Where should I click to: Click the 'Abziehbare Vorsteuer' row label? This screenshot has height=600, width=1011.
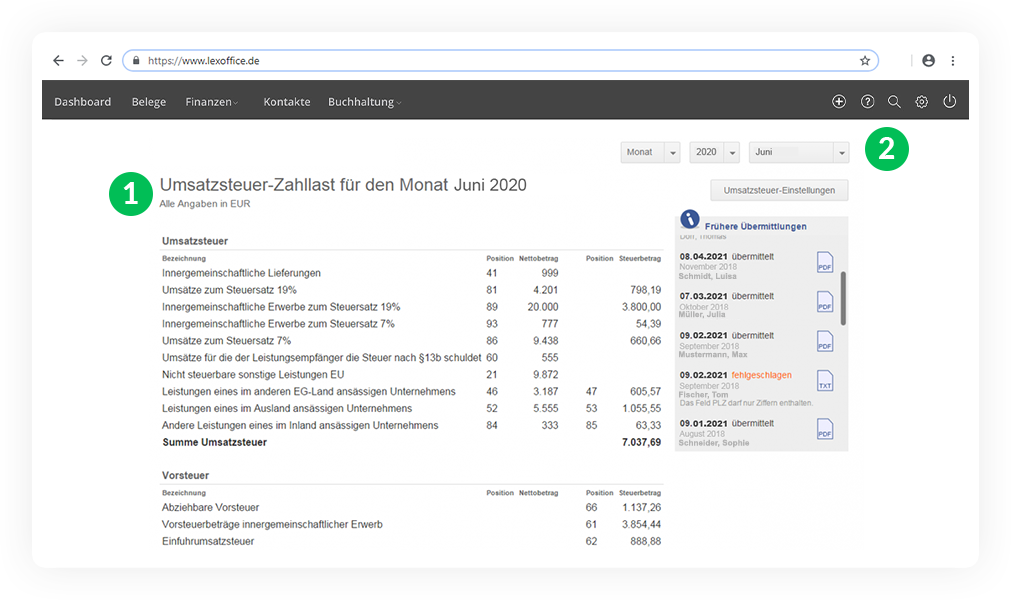(x=211, y=507)
